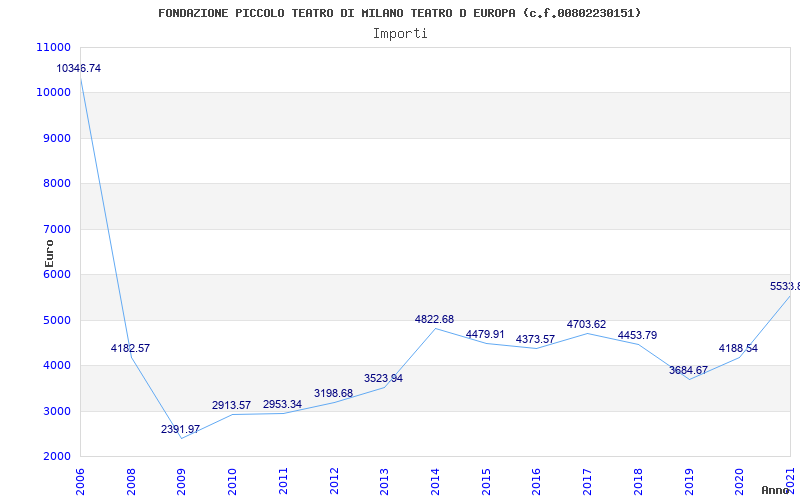The image size is (800, 500).
Task: Click the data label 2913.57
Action: coord(232,406)
